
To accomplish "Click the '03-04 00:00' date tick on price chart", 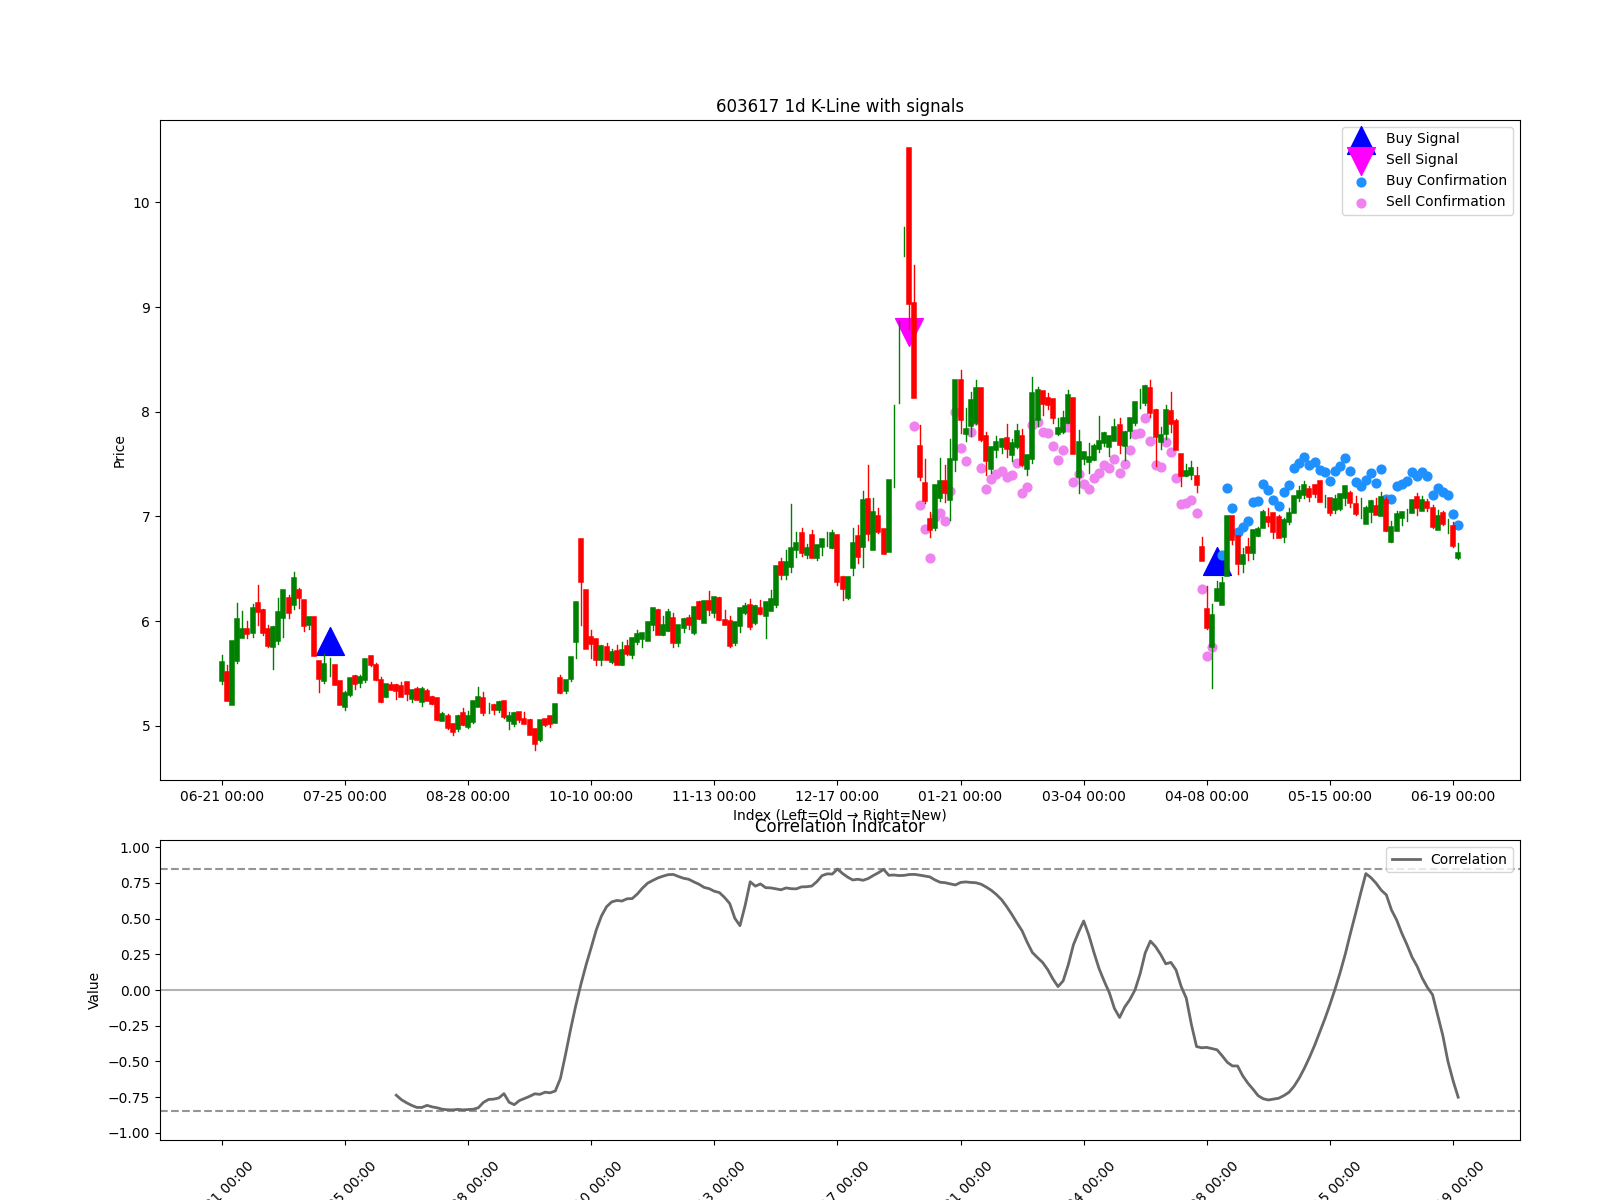I will [1084, 797].
